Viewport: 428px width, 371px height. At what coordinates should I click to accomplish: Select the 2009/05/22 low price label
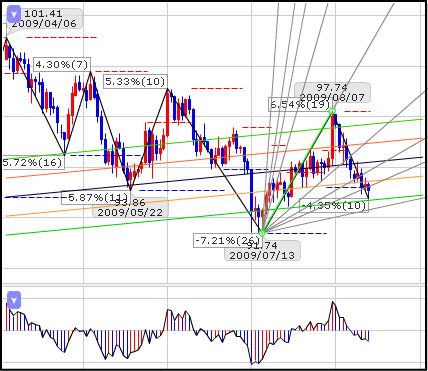click(130, 207)
